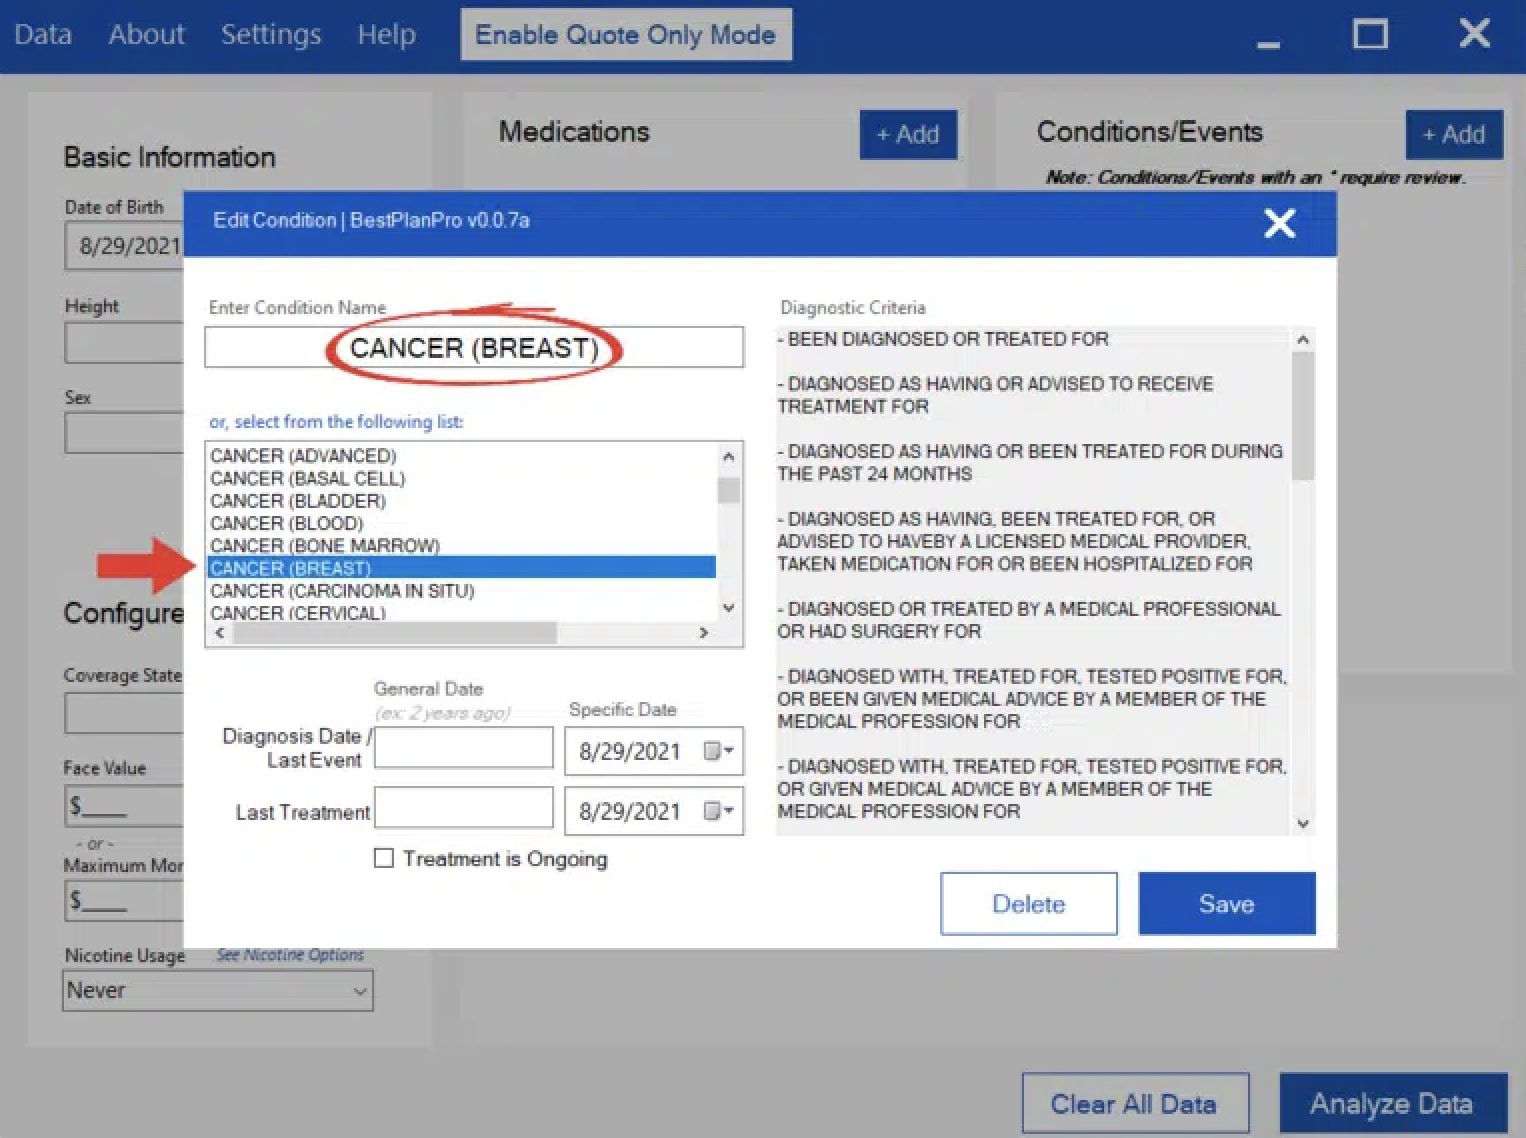Open calendar picker for Last Treatment date

tap(718, 811)
